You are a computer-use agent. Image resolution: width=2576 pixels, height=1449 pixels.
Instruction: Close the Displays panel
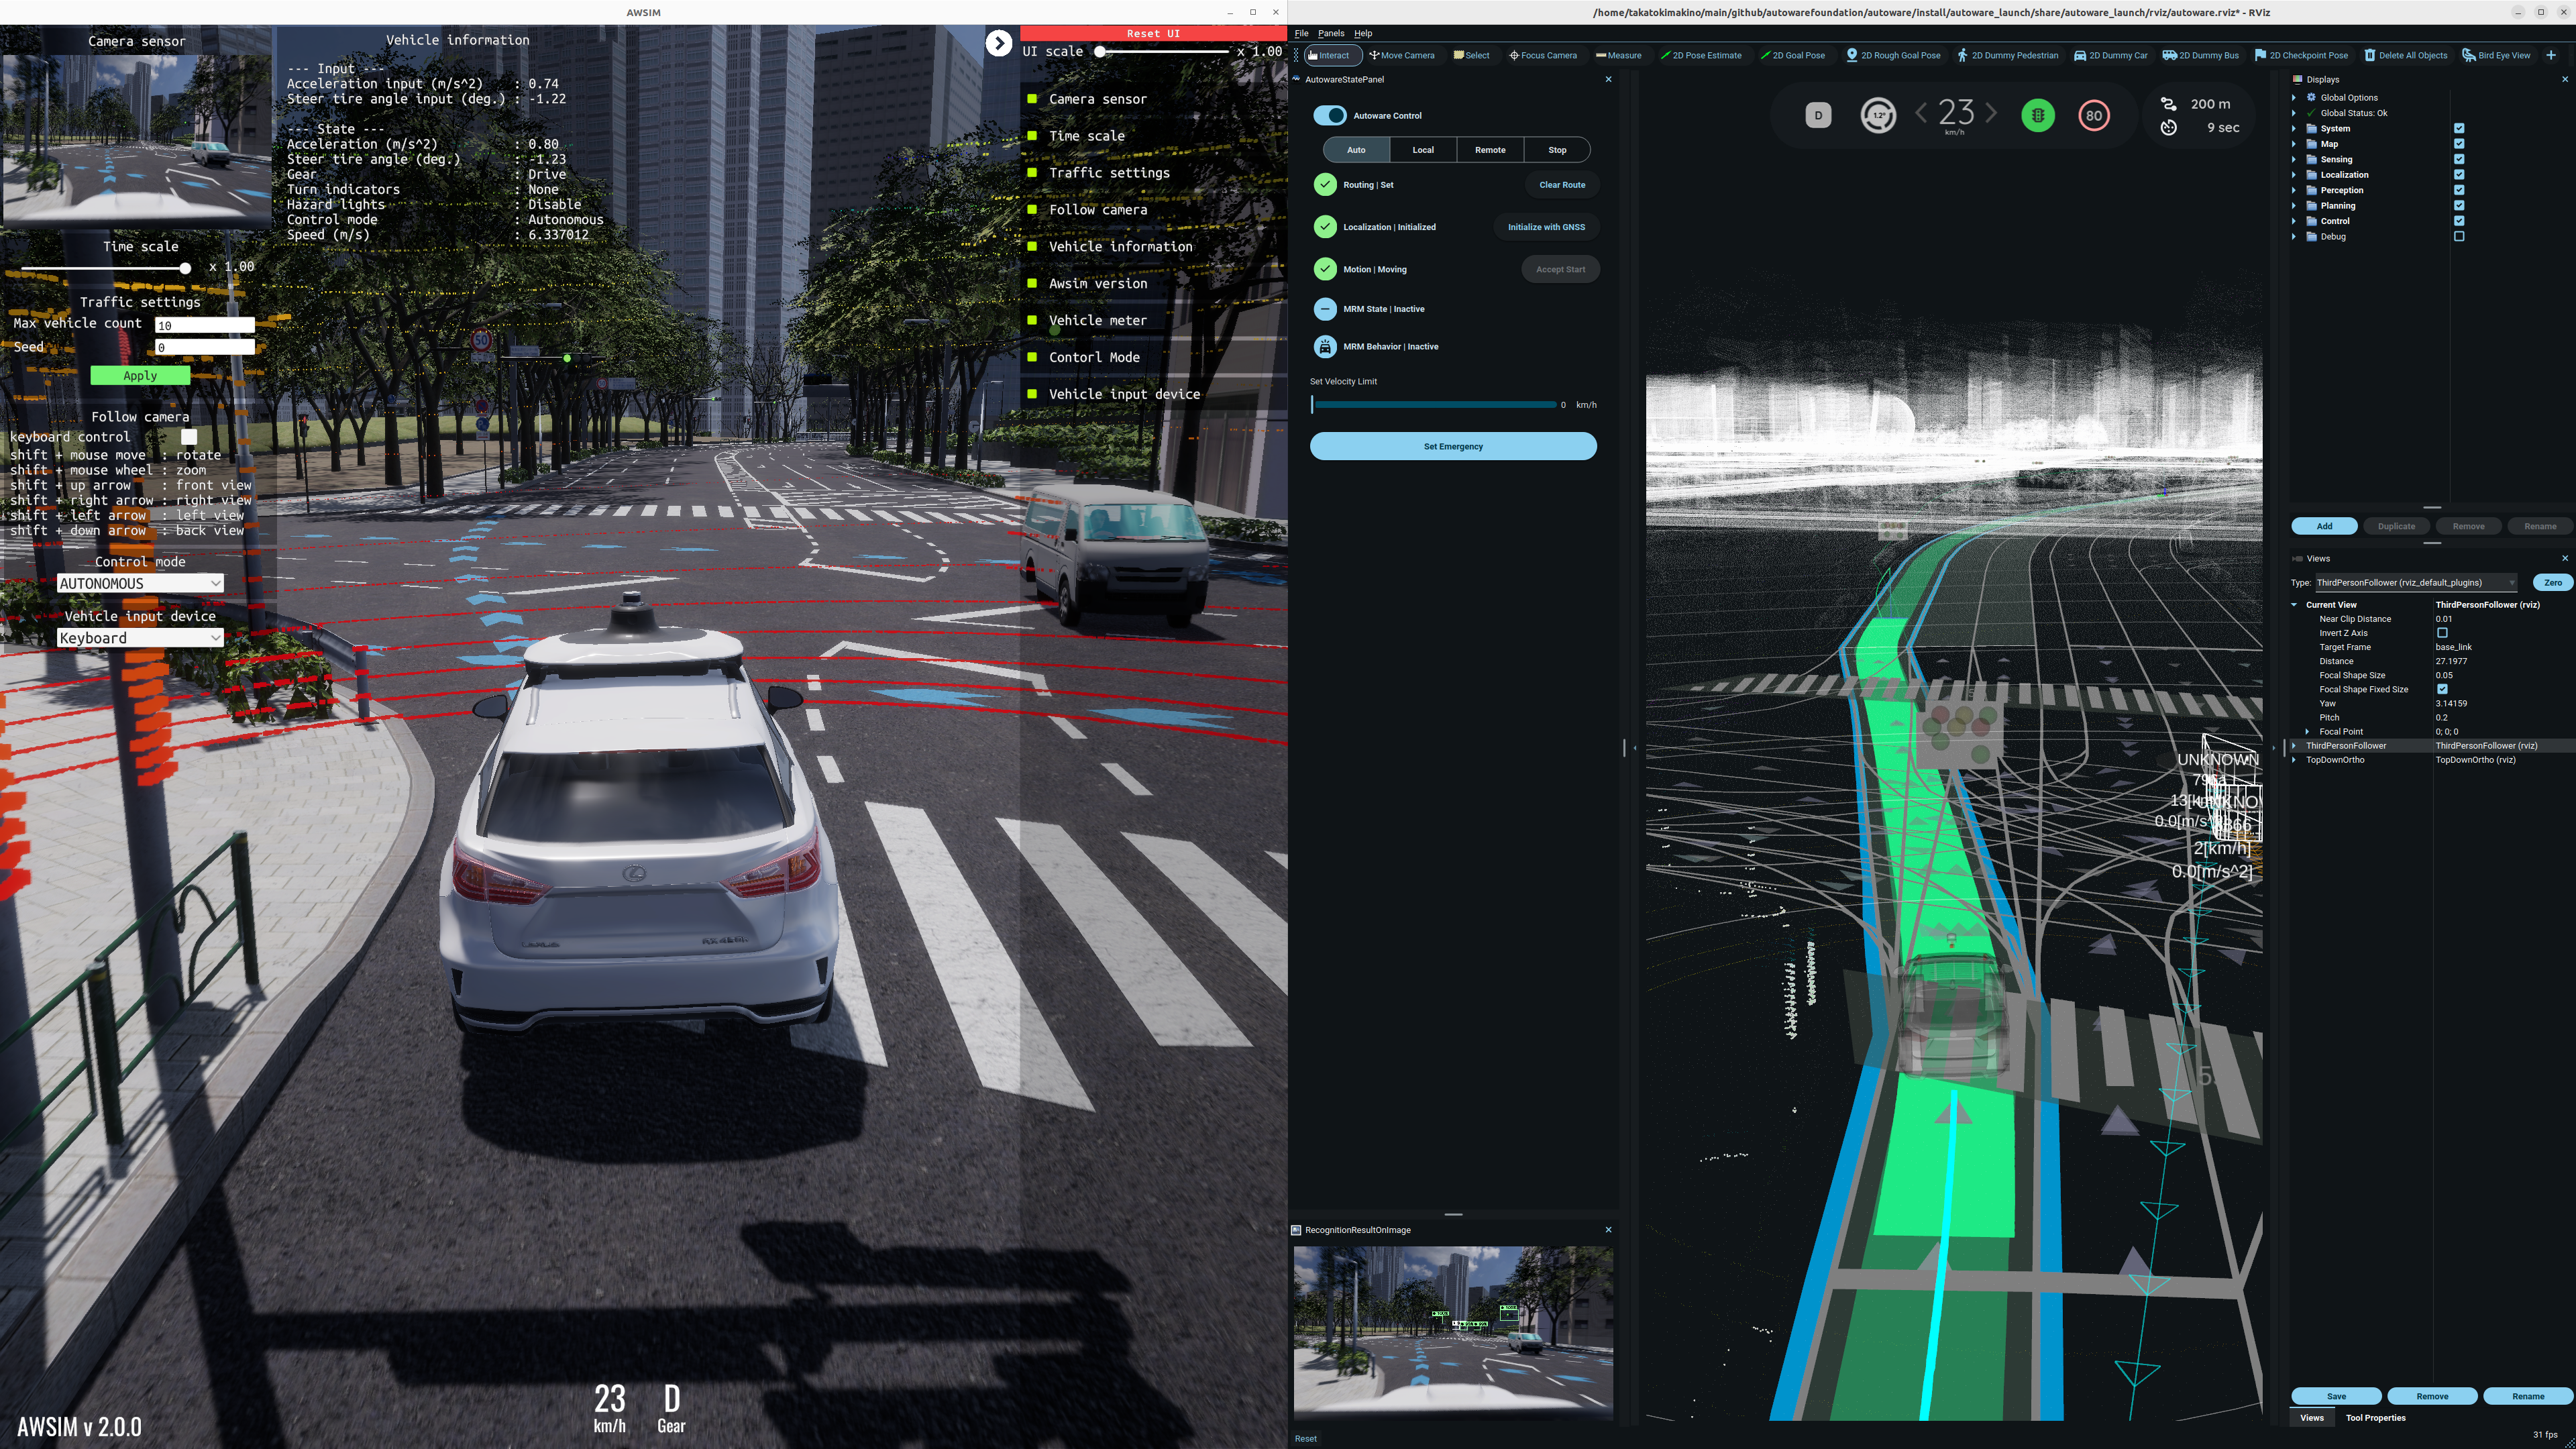2564,79
